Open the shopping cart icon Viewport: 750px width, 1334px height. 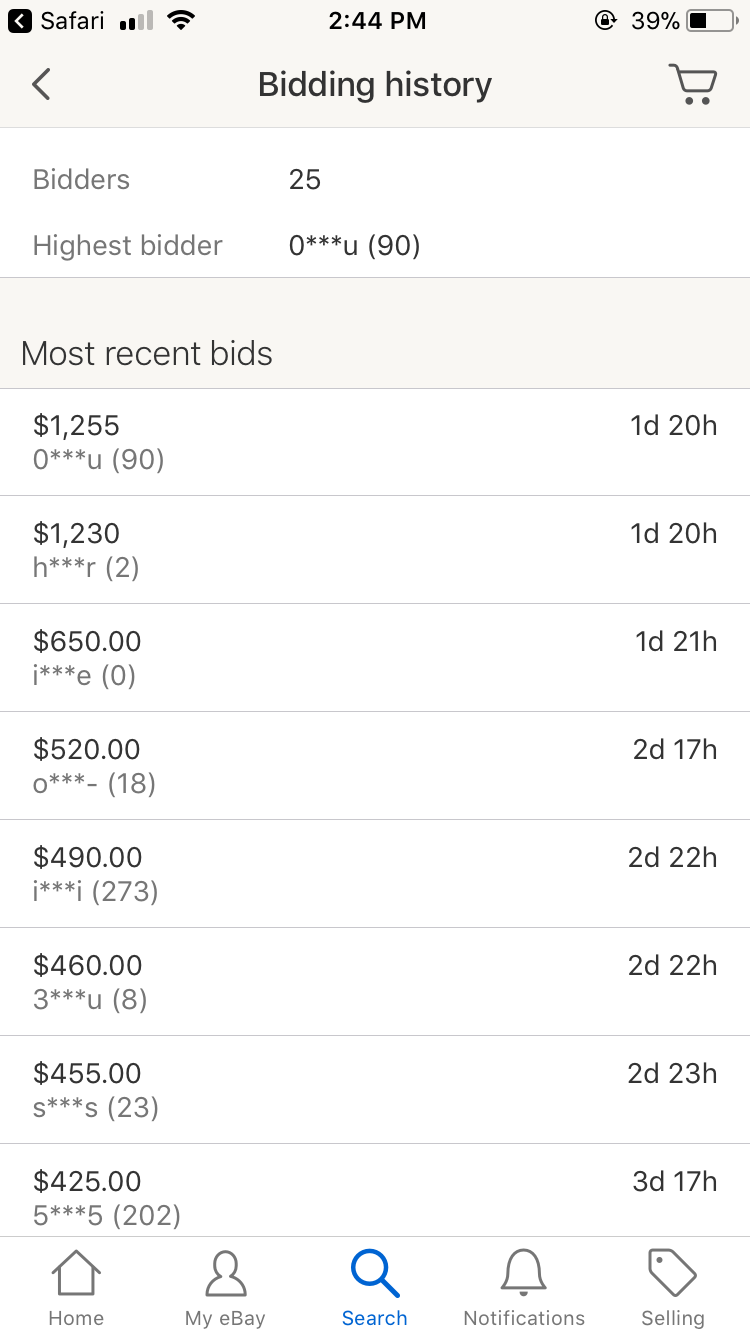pos(692,84)
